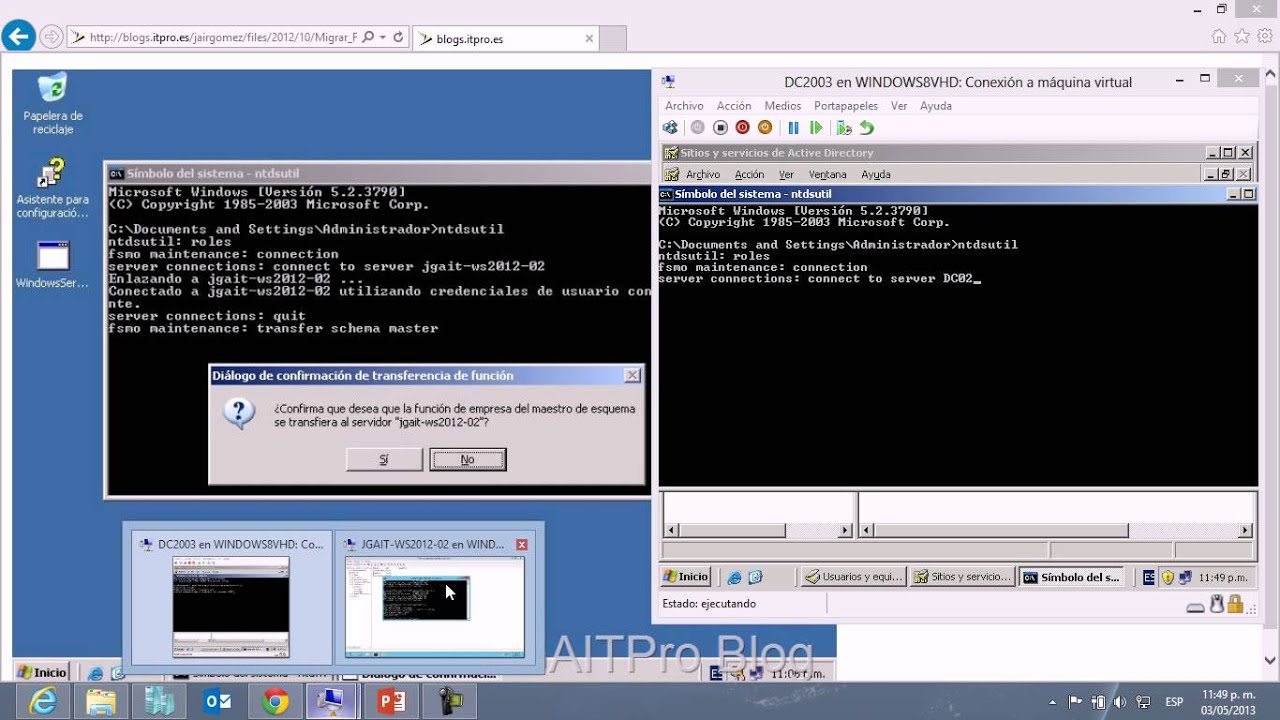Click the ES language indicator in VM tray
The width and height of the screenshot is (1280, 720).
point(1149,577)
